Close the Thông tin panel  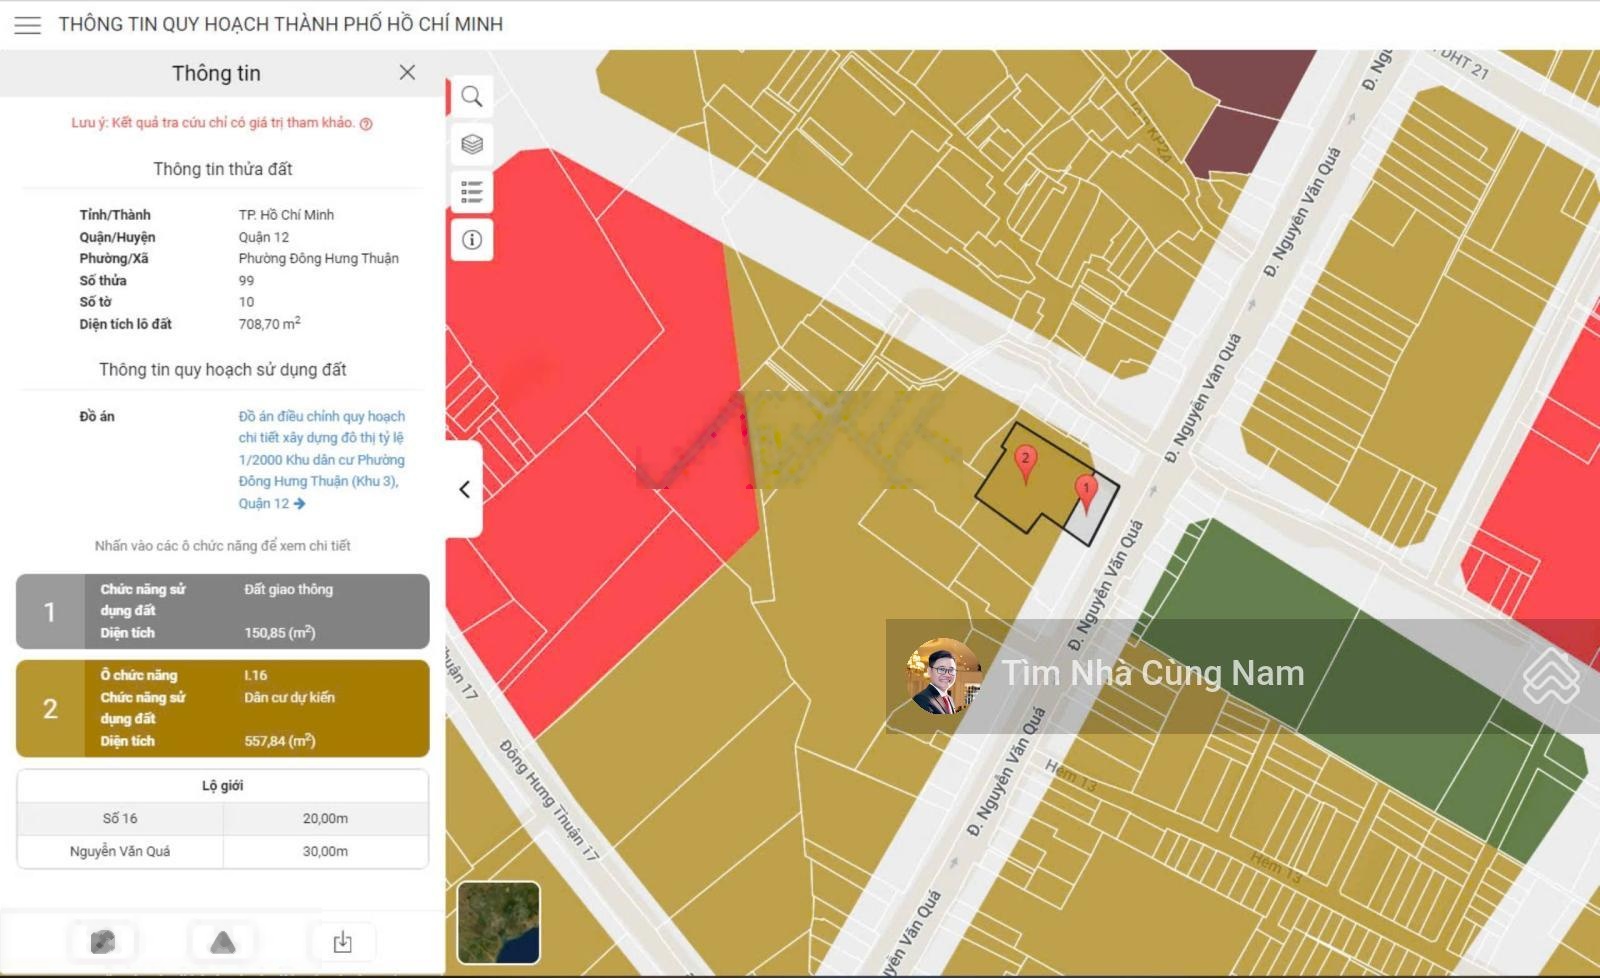coord(407,73)
